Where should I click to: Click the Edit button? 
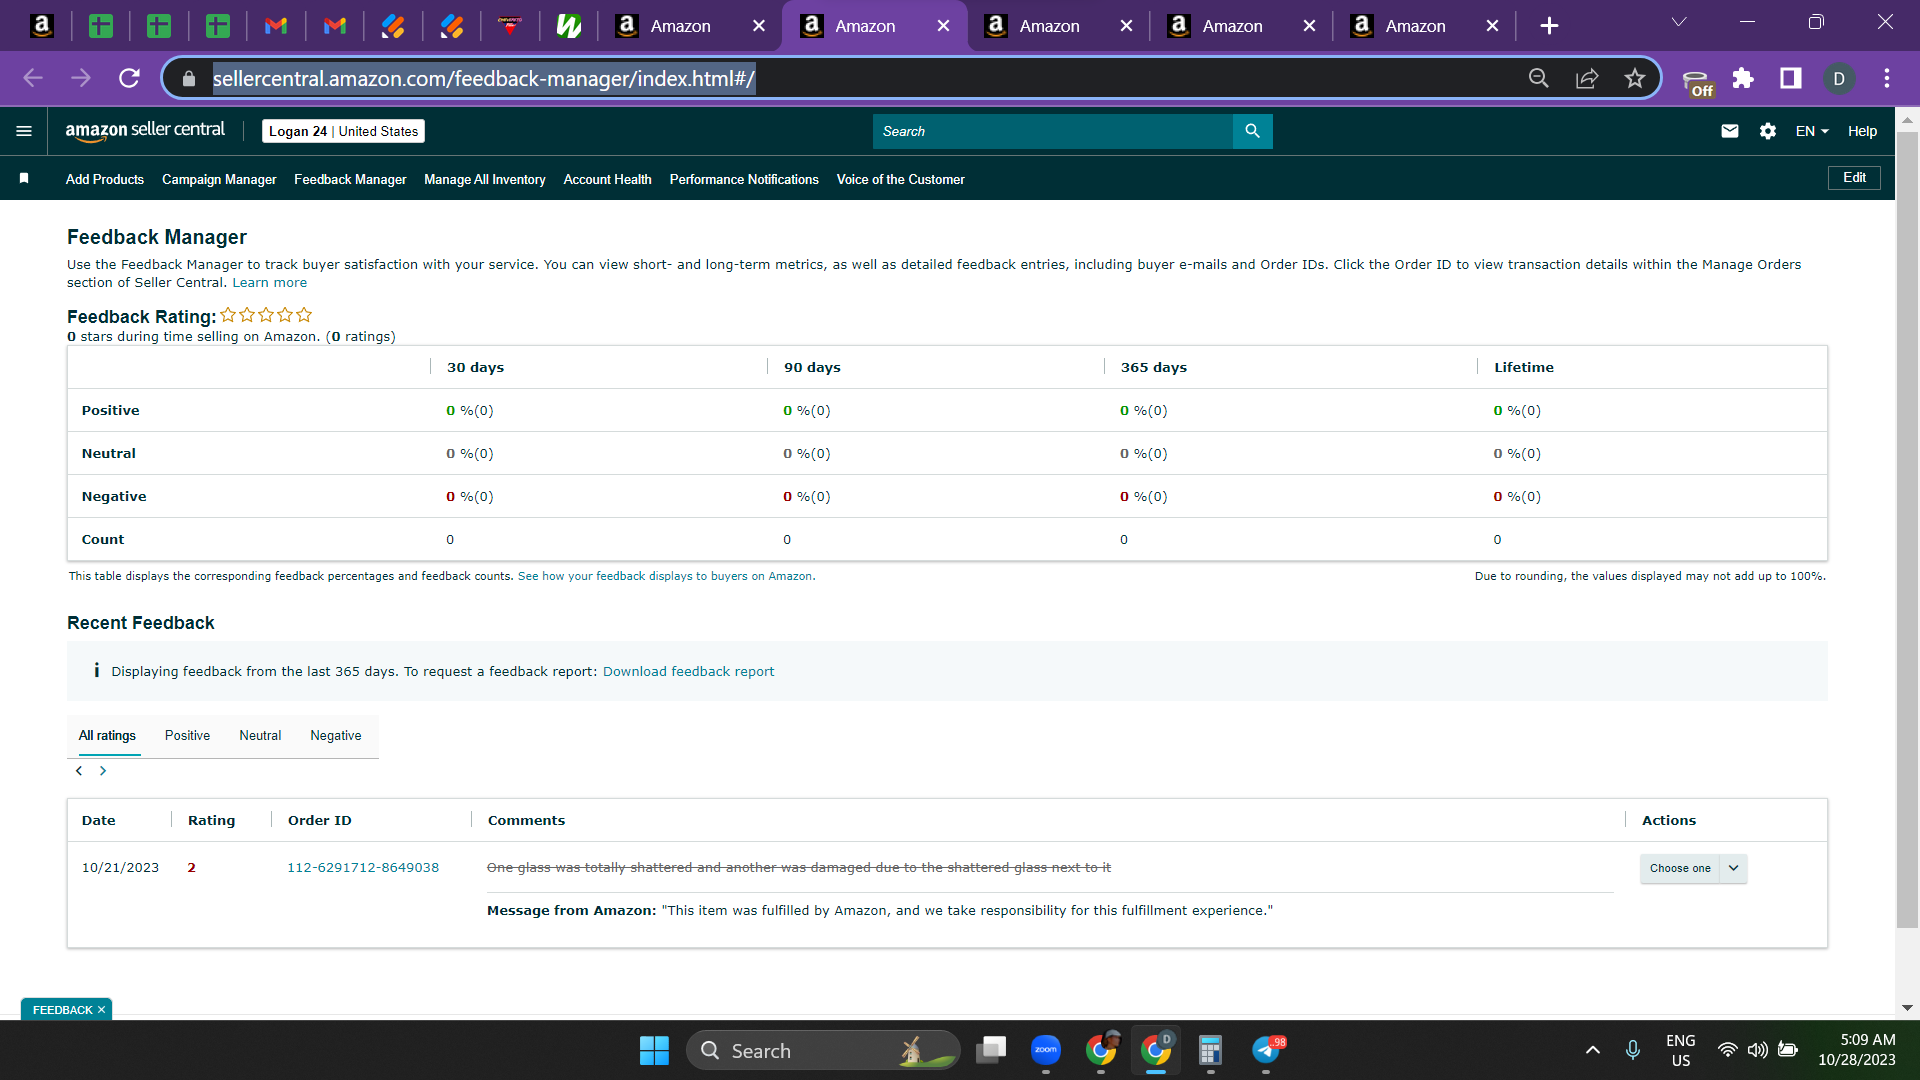pos(1854,177)
